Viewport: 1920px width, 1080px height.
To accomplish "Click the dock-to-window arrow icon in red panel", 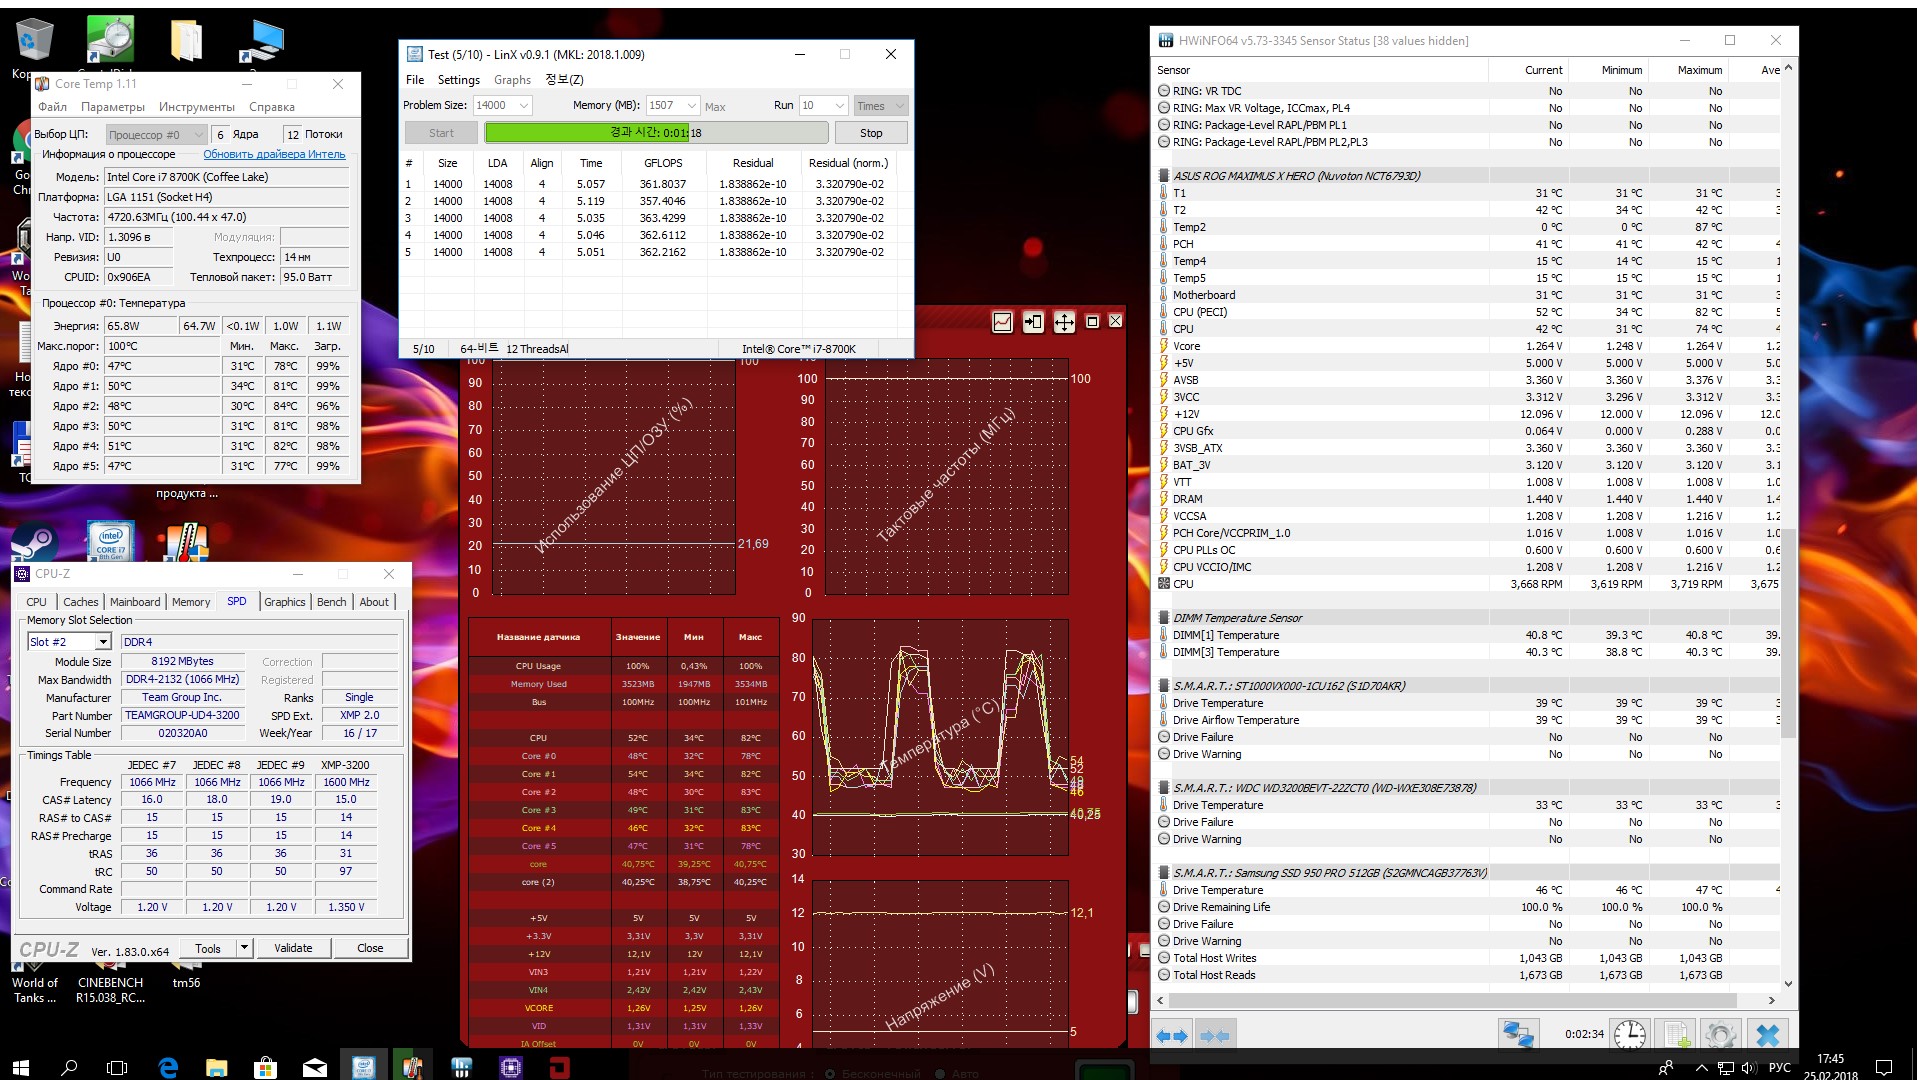I will click(1033, 322).
